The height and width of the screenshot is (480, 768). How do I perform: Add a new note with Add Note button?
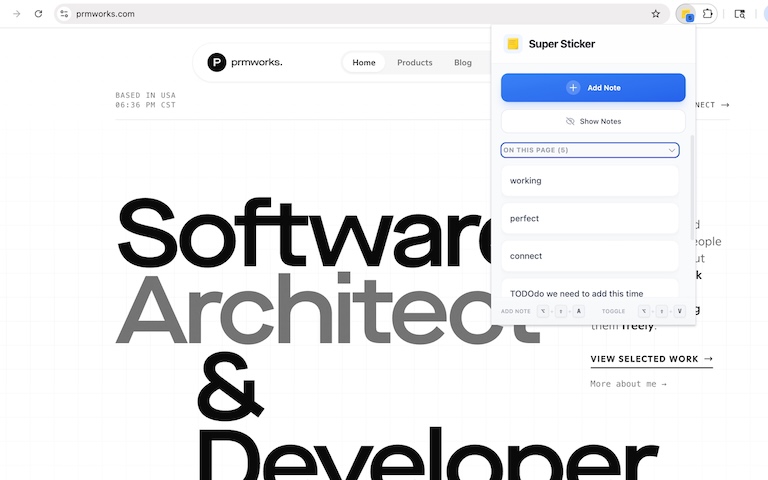[x=593, y=88]
